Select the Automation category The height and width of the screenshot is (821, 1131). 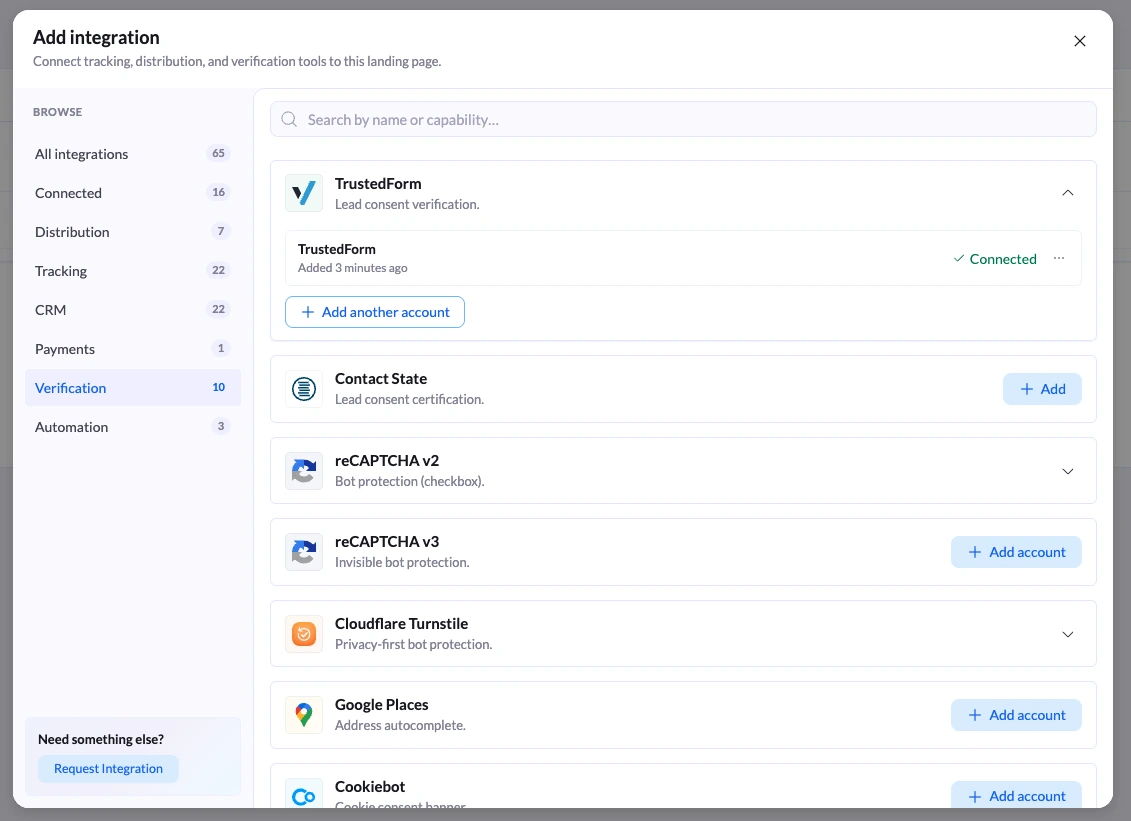click(133, 426)
